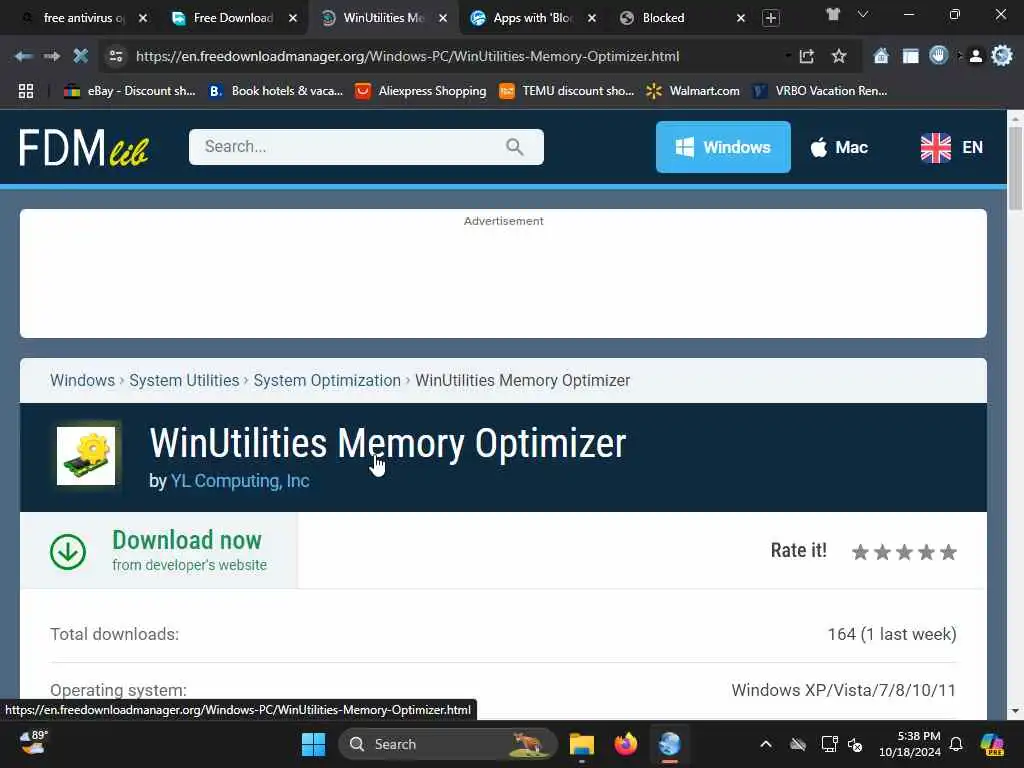Click the taskbar Search box
Viewport: 1024px width, 768px height.
tap(448, 744)
